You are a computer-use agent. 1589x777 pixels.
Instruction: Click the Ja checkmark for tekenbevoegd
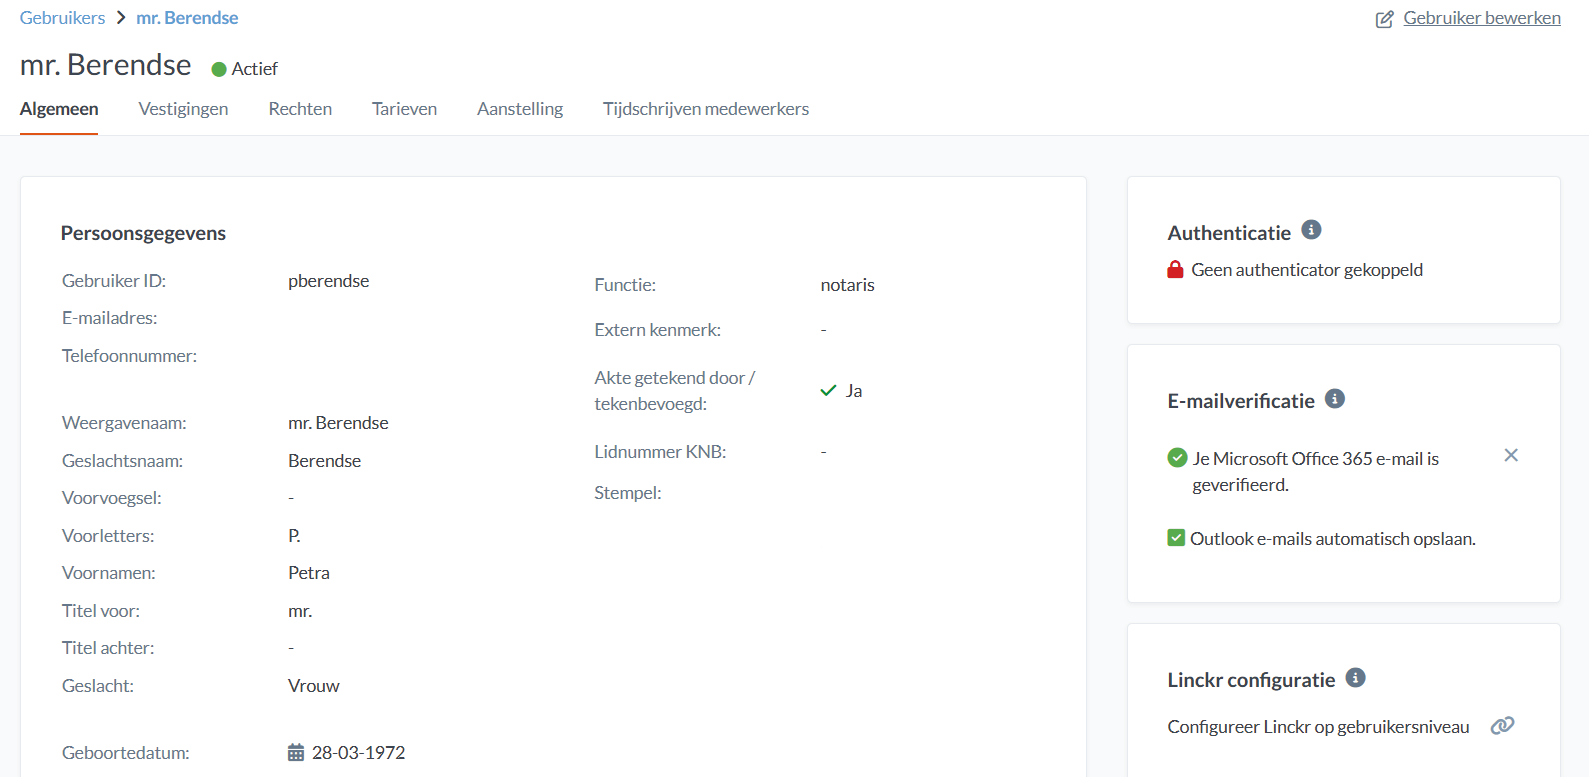828,391
